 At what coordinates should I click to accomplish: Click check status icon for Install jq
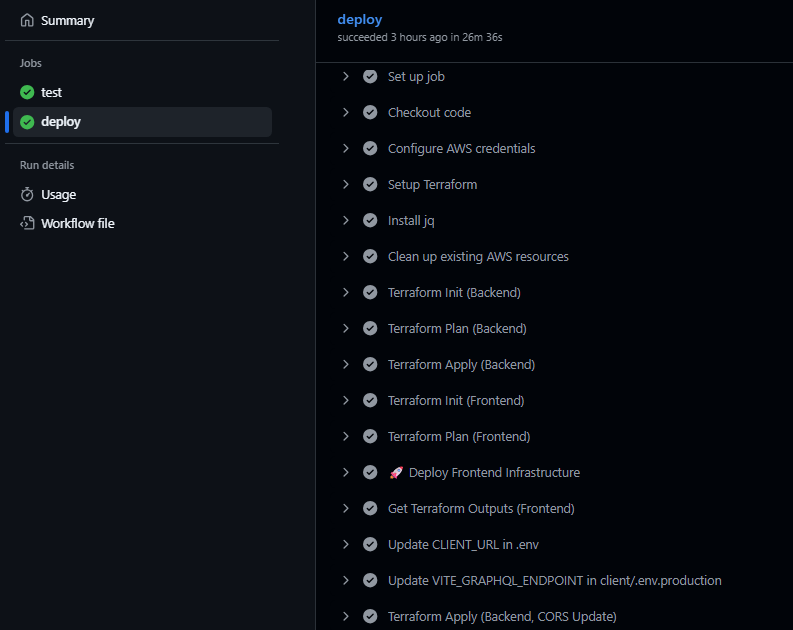tap(370, 220)
